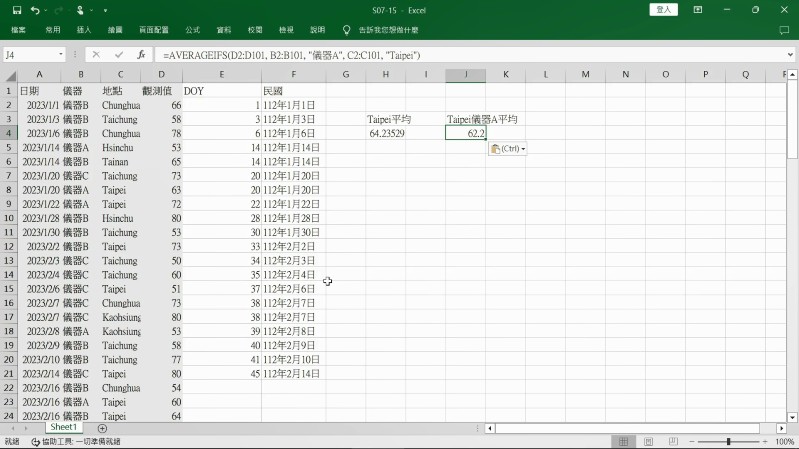799x449 pixels.
Task: Expand the Name Box dropdown arrow
Action: click(x=61, y=54)
